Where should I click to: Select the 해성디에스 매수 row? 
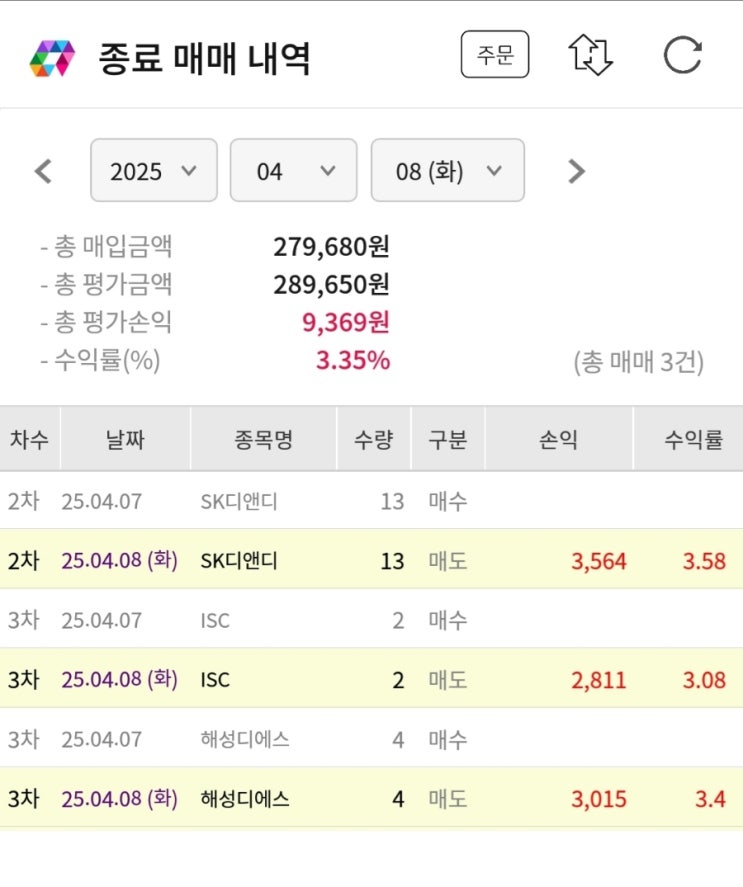tap(371, 739)
